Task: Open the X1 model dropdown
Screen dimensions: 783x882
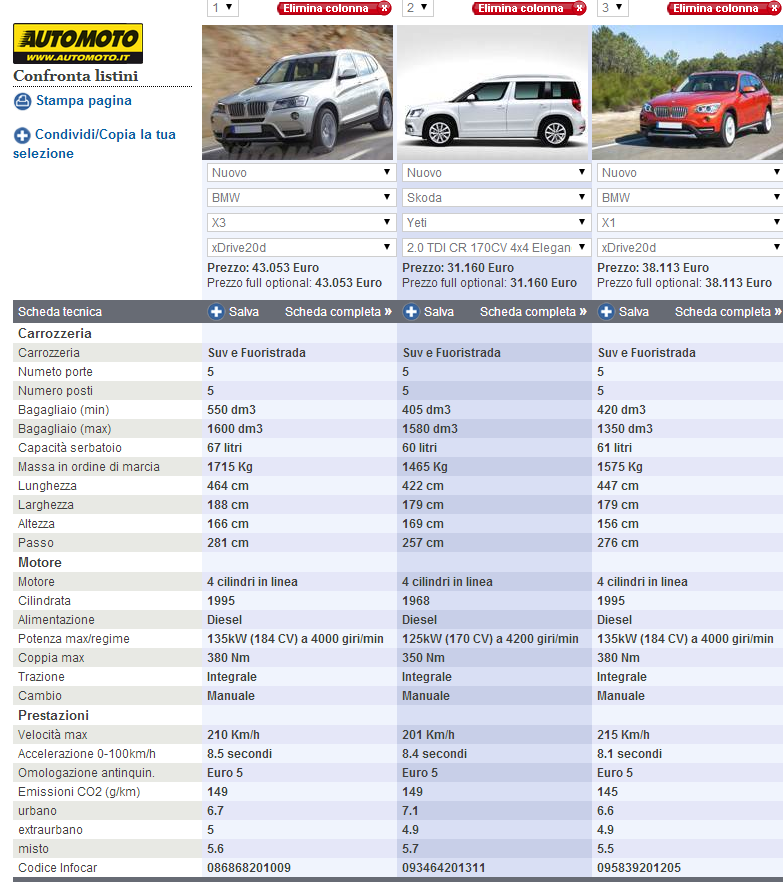Action: click(690, 222)
